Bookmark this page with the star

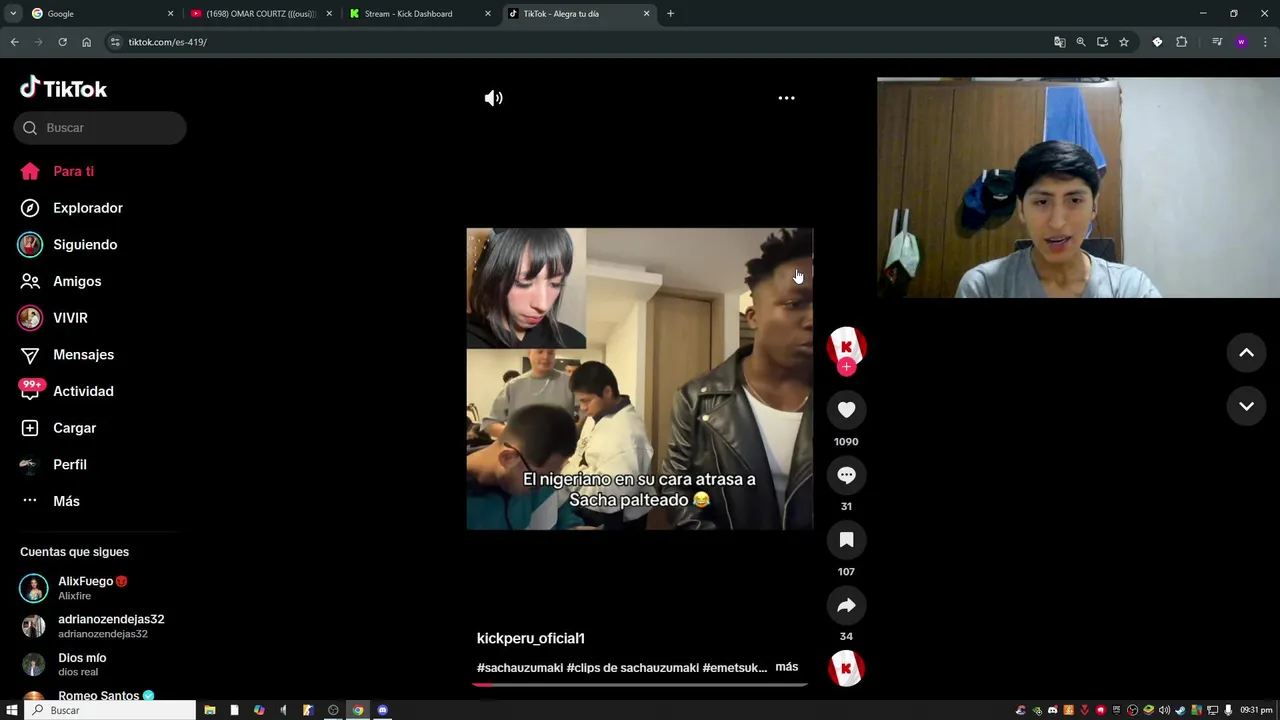(1124, 42)
